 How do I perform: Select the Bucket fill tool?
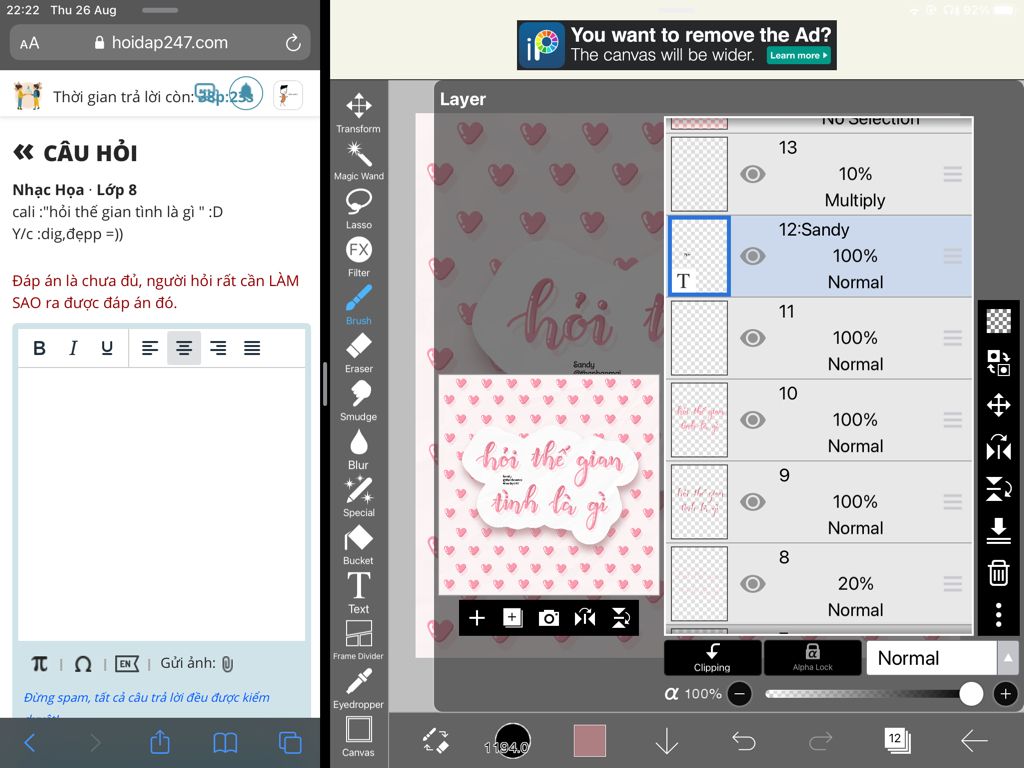[x=359, y=544]
